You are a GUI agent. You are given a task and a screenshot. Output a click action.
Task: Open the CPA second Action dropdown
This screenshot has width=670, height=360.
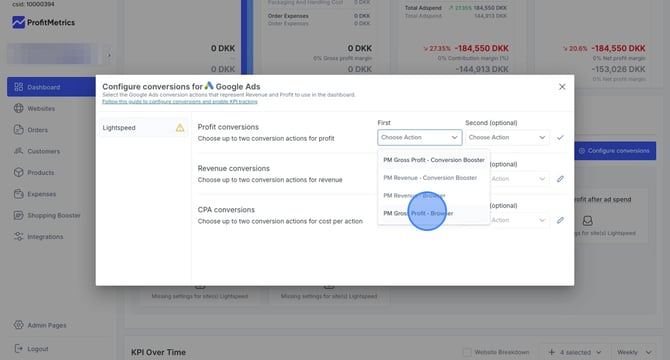click(520, 220)
